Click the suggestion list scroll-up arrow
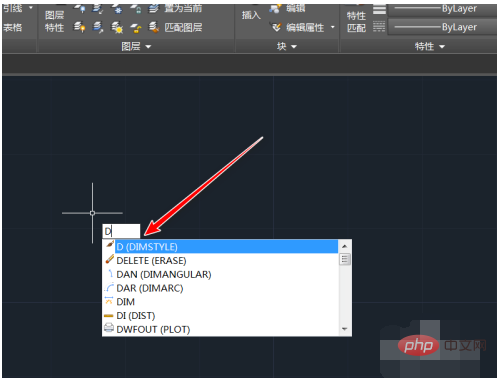 [x=345, y=246]
